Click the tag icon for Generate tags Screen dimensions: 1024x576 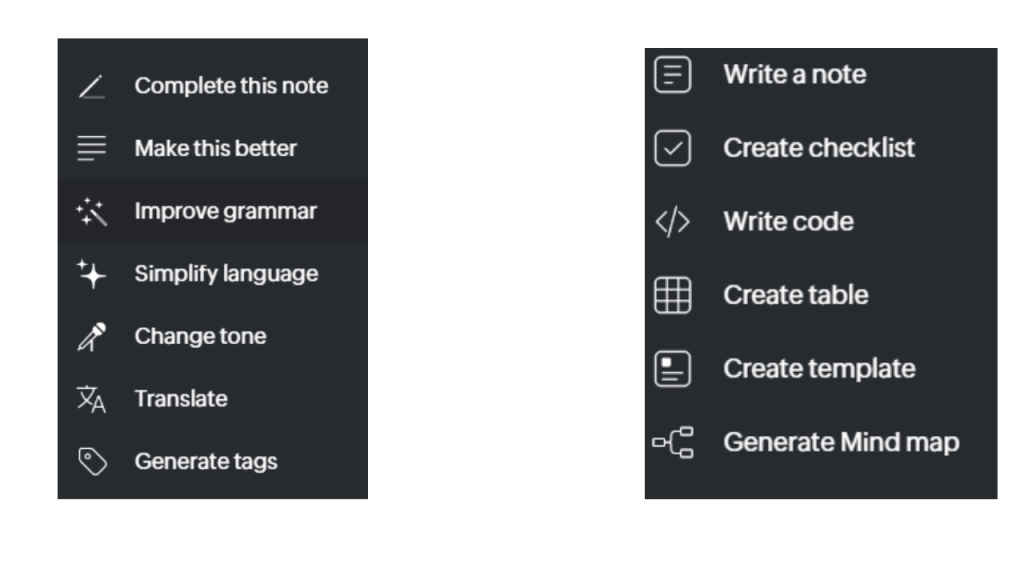coord(92,461)
